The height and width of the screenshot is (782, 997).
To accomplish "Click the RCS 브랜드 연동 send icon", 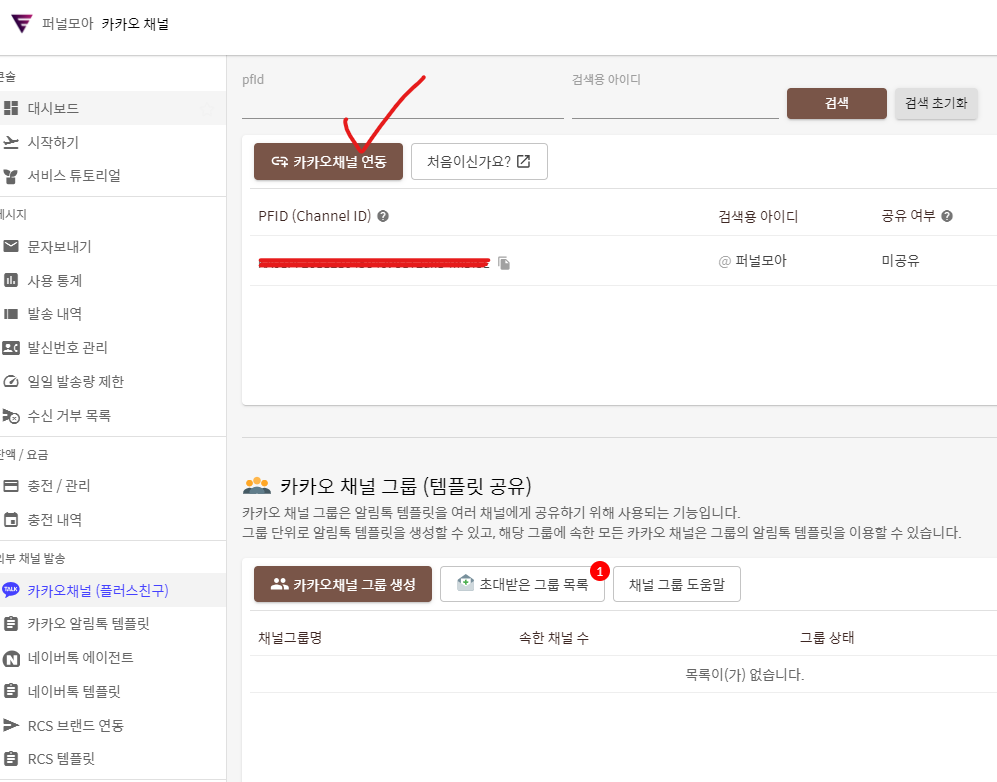I will [11, 725].
